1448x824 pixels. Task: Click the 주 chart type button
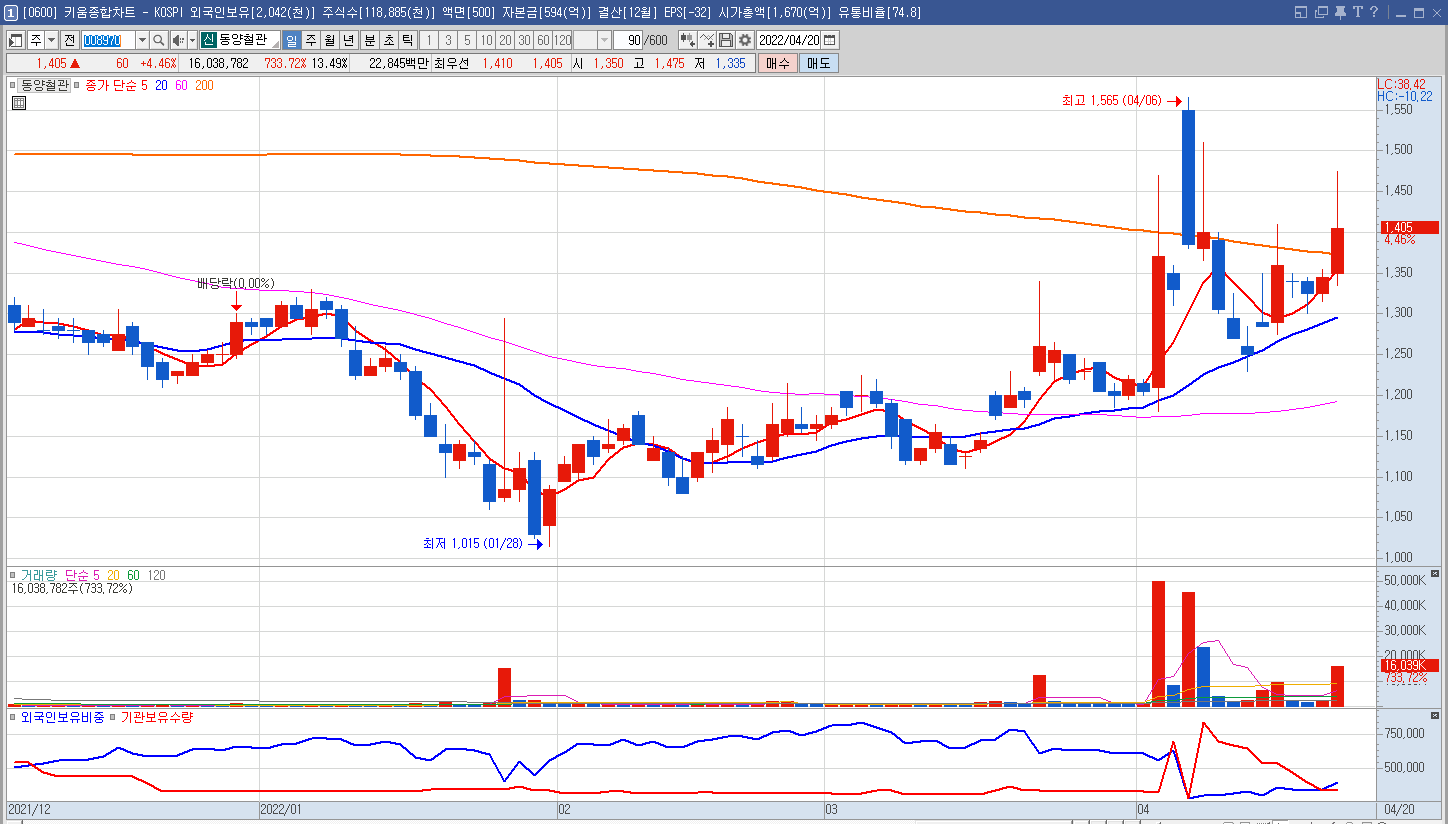click(36, 40)
